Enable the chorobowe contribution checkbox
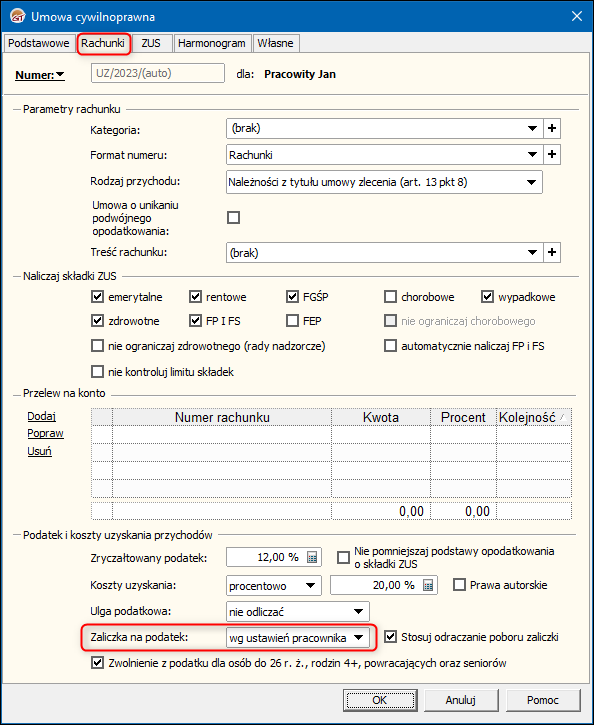The width and height of the screenshot is (594, 725). coord(391,296)
